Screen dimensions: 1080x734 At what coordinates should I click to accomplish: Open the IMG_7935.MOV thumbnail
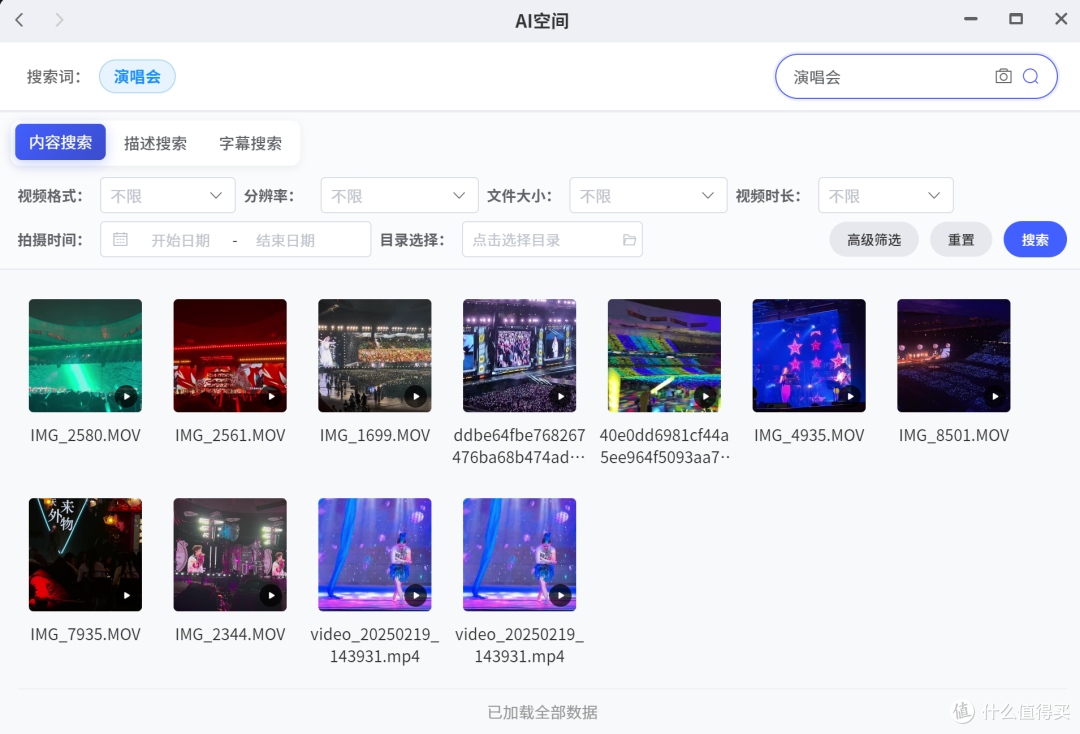85,554
